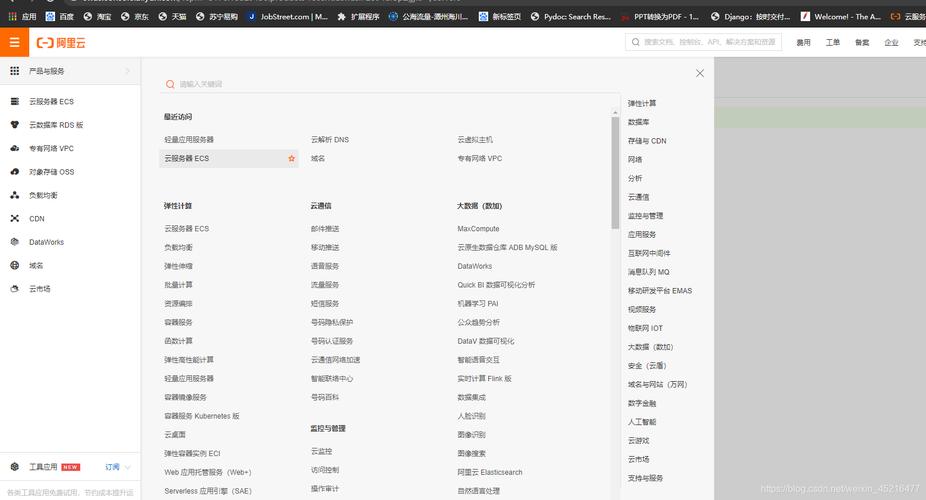Image resolution: width=926 pixels, height=500 pixels.
Task: Open the 苏宁易购 bookmark
Action: coord(217,17)
